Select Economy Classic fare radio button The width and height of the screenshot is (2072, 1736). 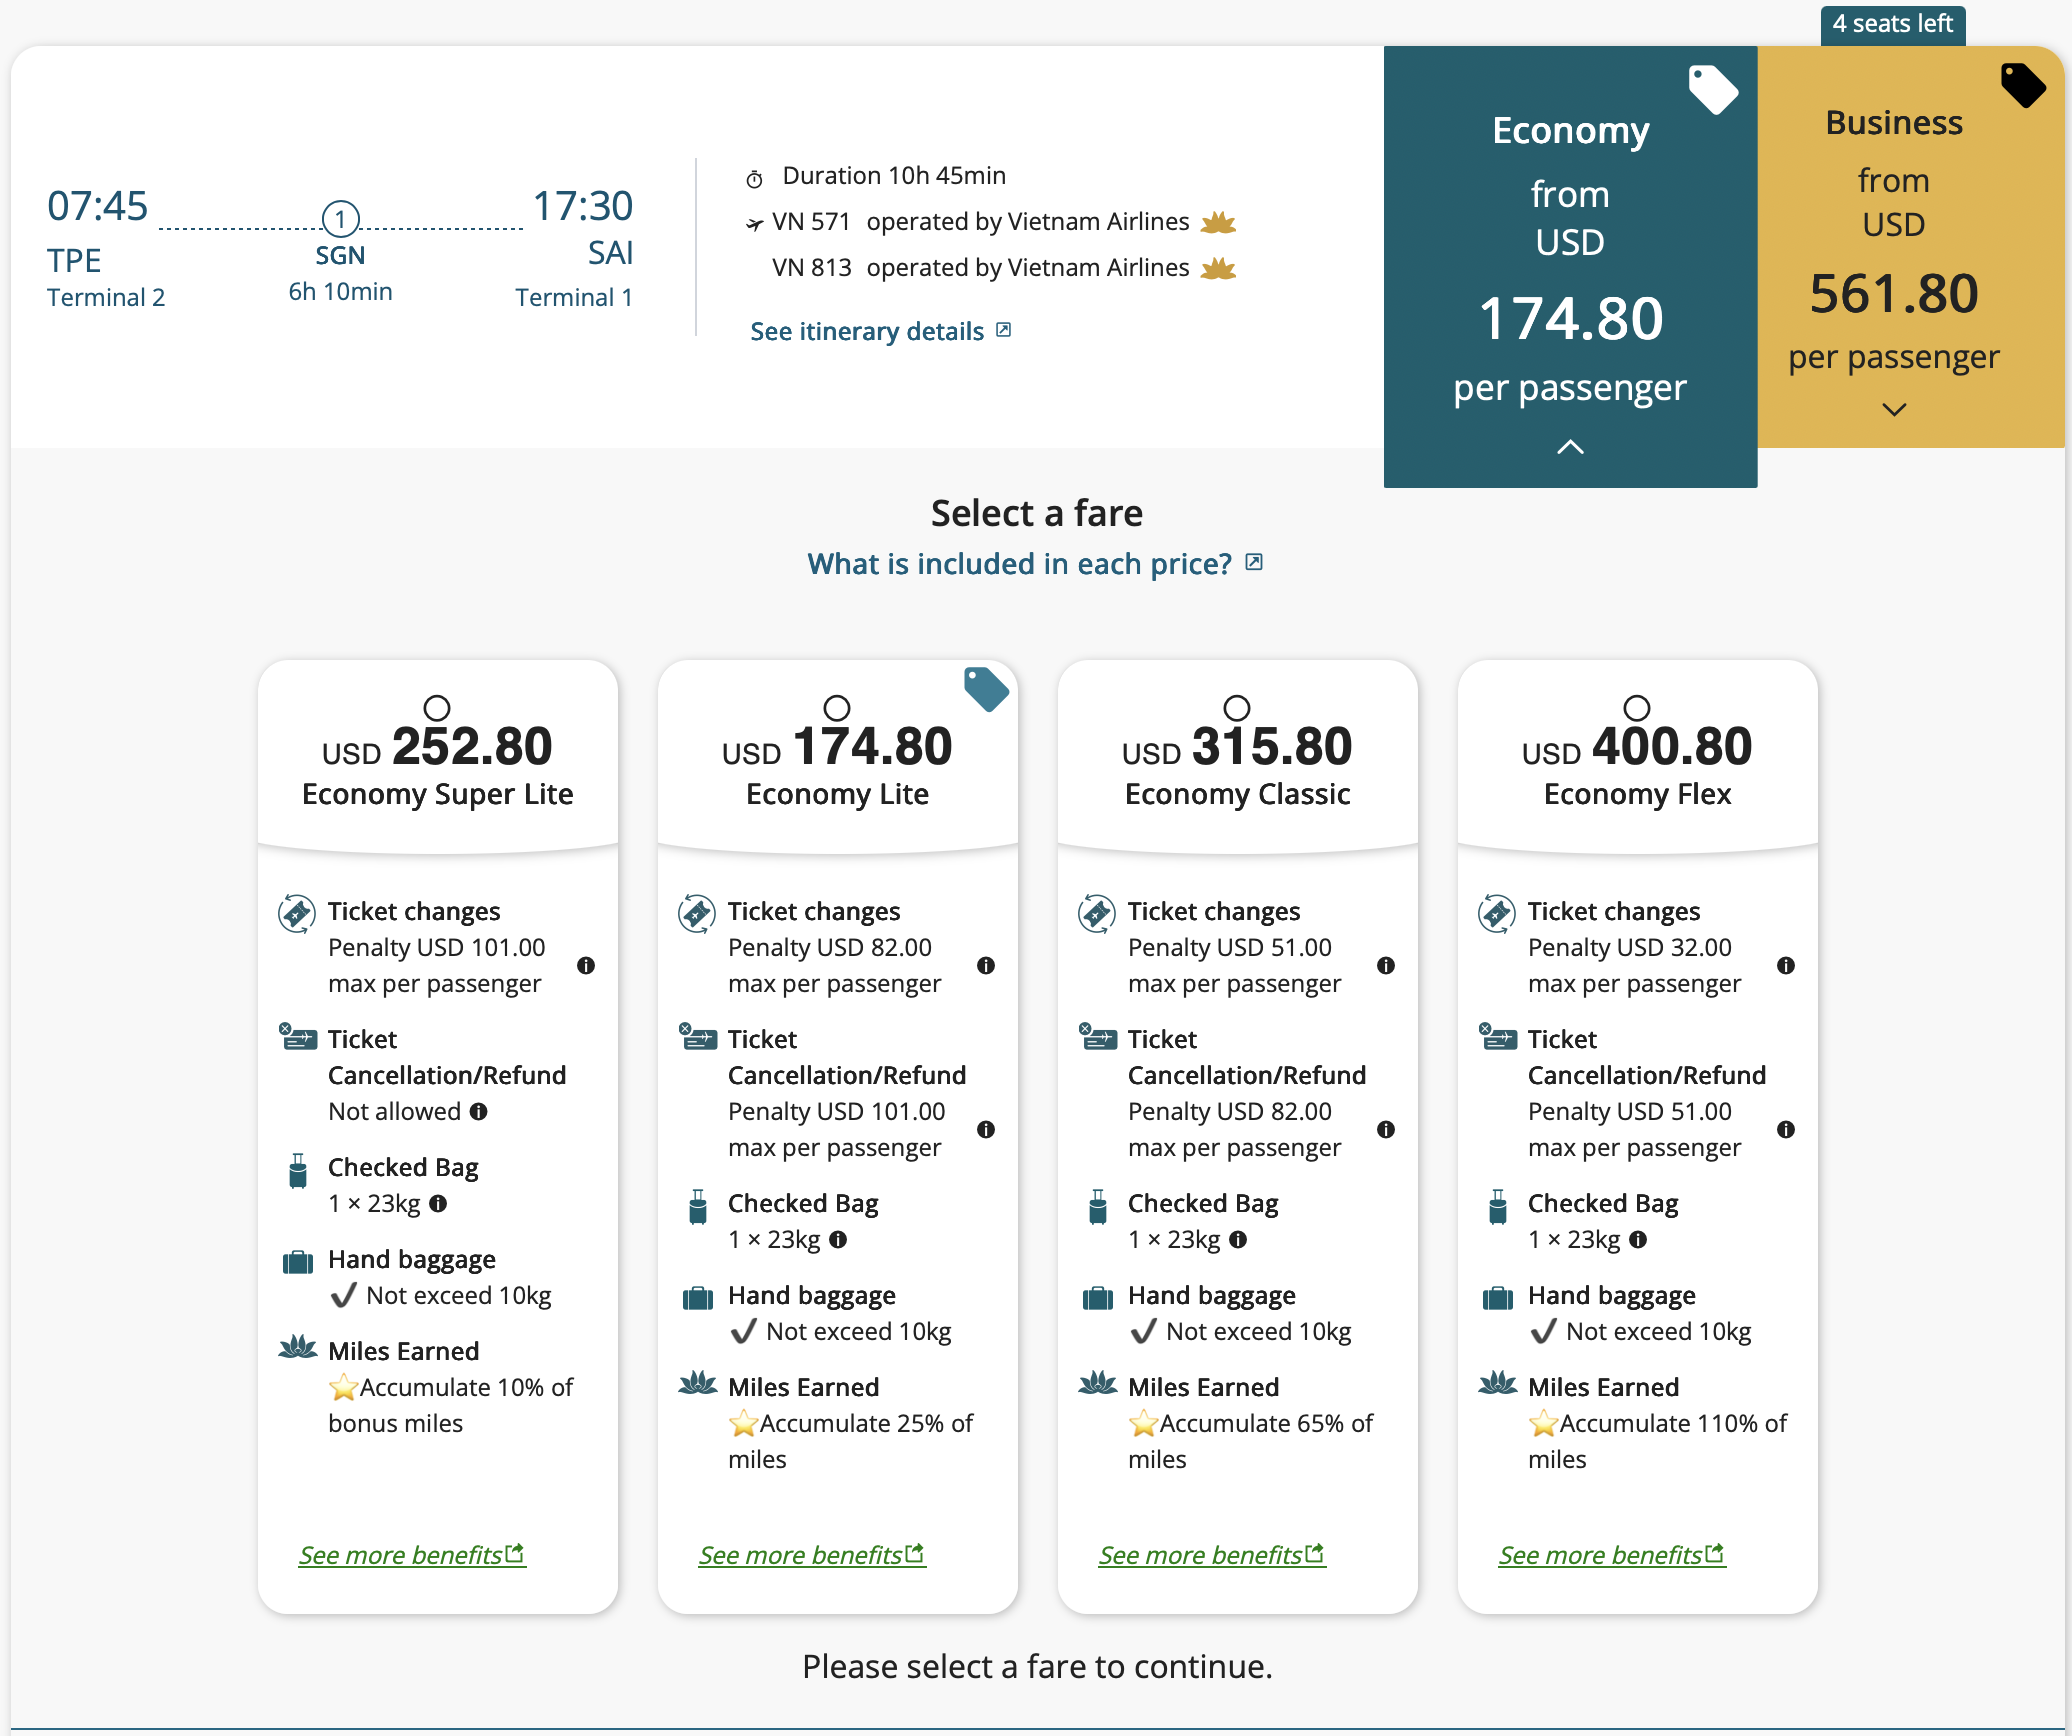pos(1237,708)
